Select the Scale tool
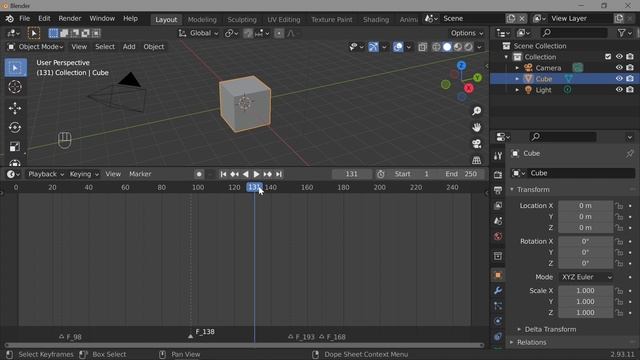 [15, 147]
